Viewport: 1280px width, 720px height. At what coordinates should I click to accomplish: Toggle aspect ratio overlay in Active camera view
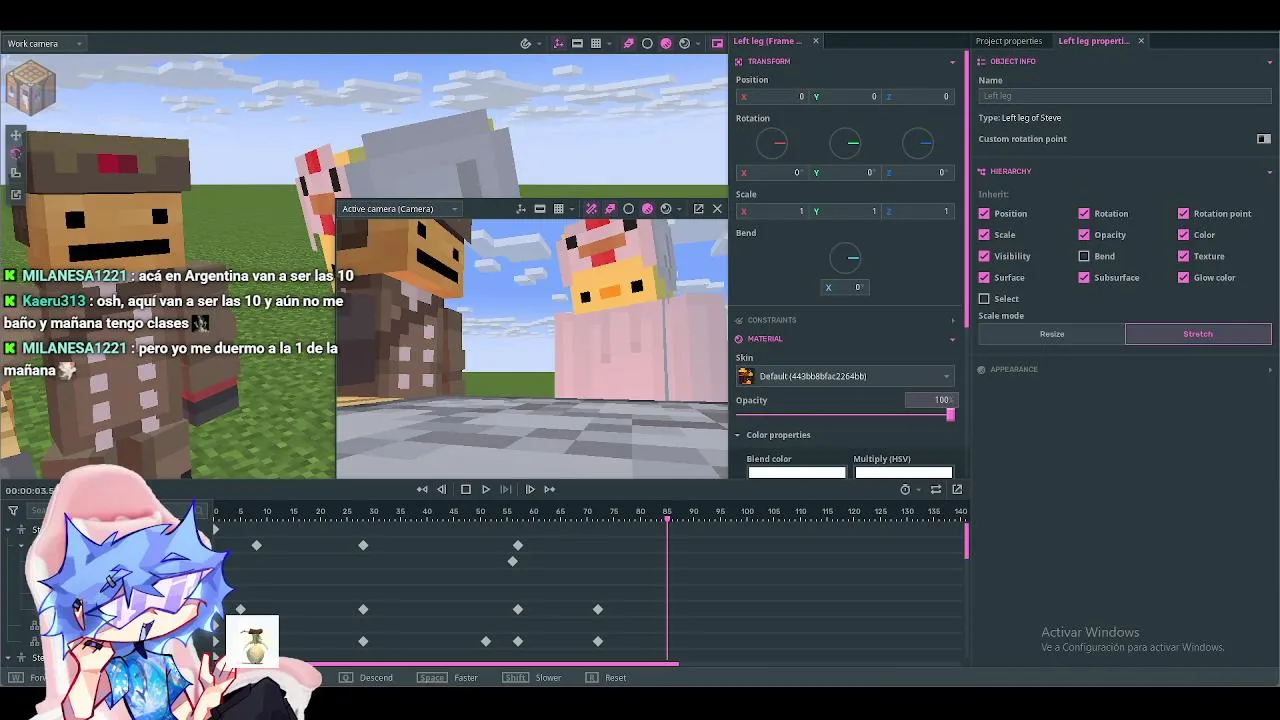click(540, 209)
